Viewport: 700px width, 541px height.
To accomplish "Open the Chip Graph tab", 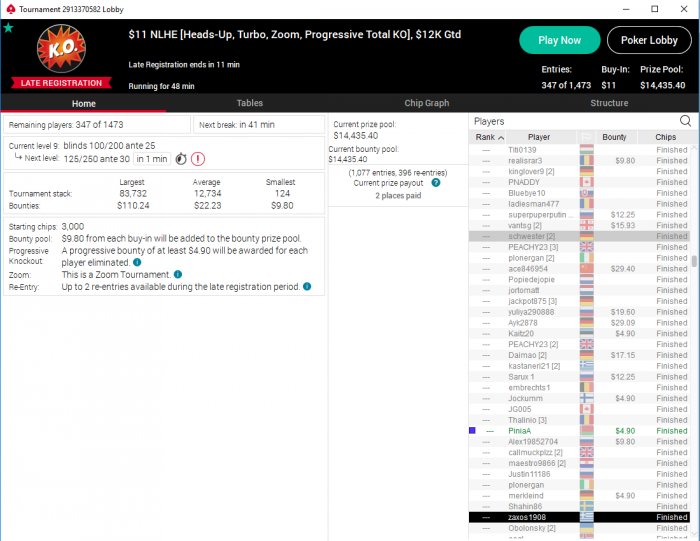I will [427, 103].
